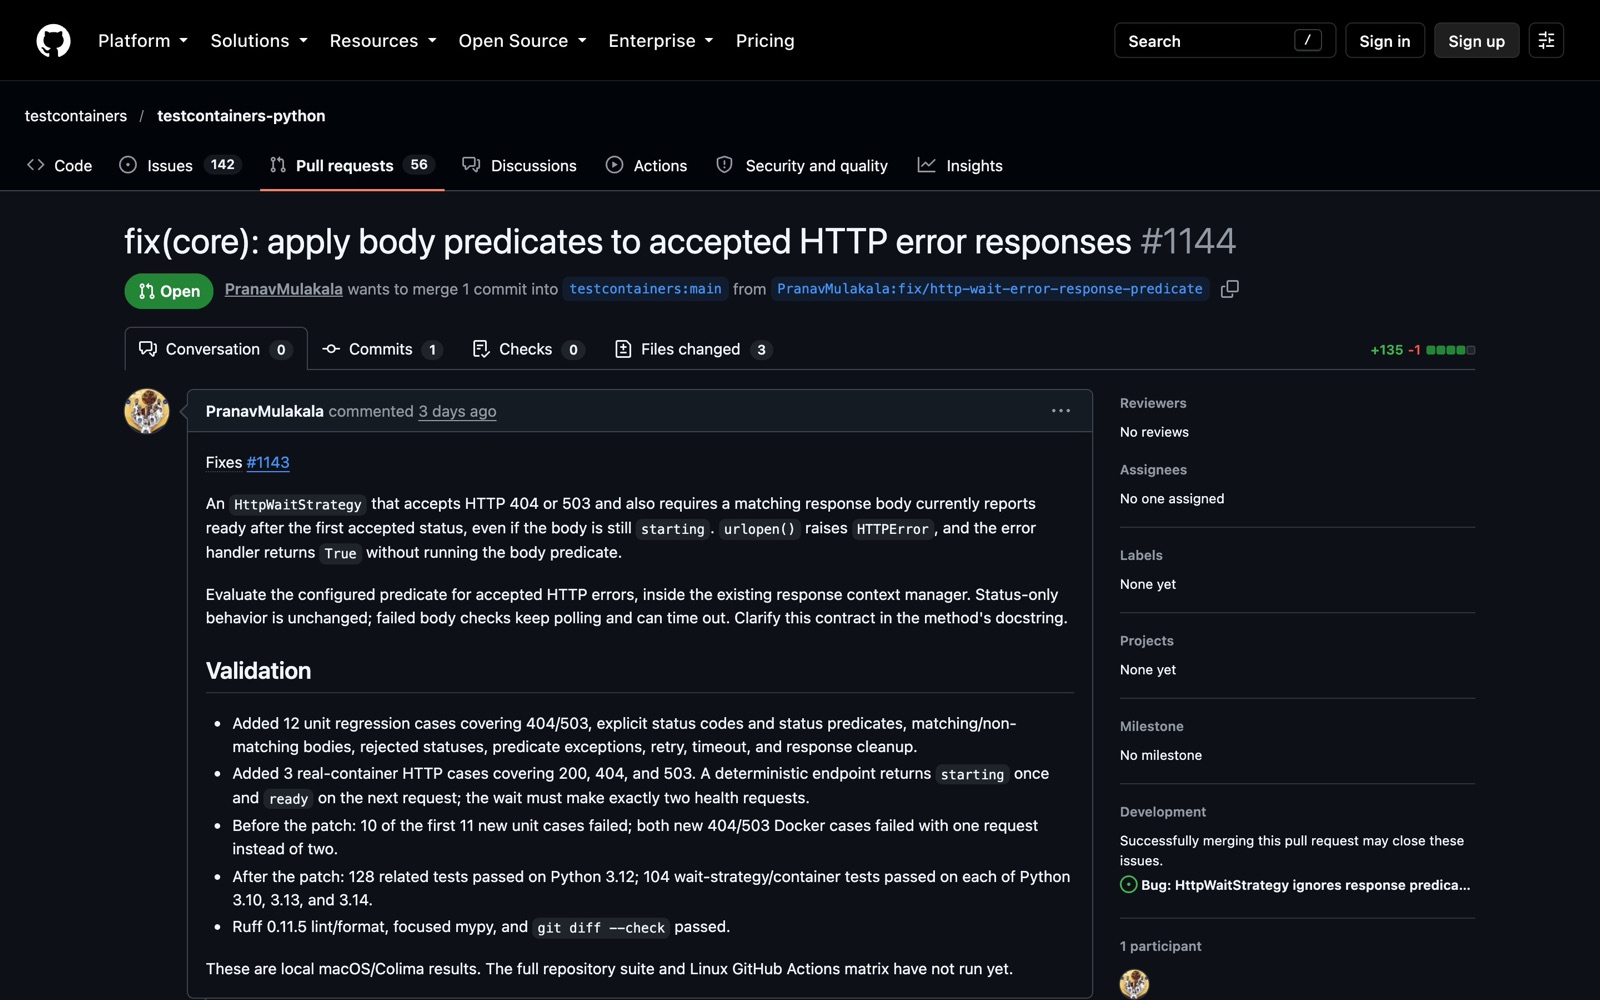1600x1000 pixels.
Task: Open the GitHub home logo
Action: (x=53, y=41)
